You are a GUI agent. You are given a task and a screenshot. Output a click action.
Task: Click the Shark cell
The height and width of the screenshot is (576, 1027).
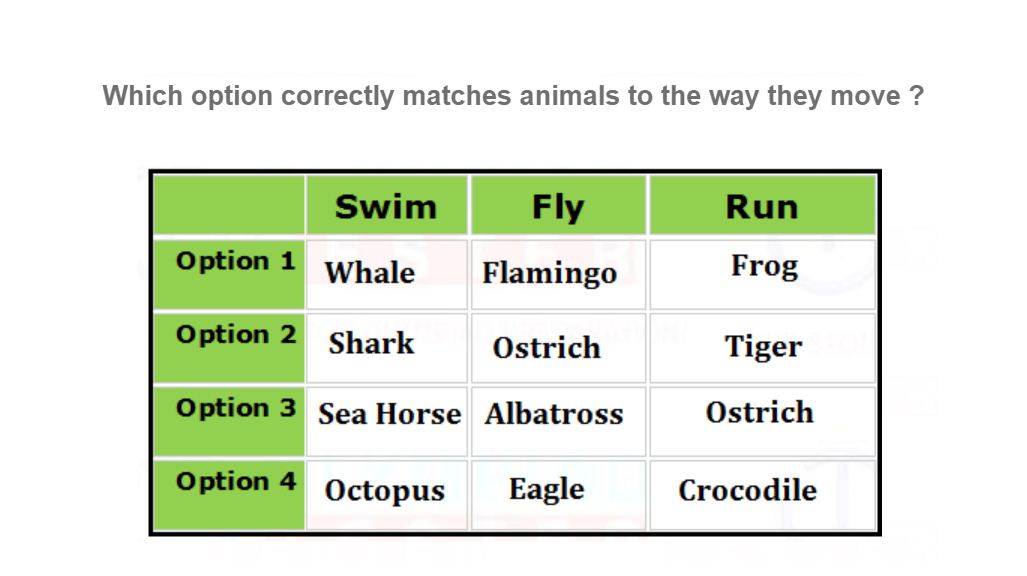point(371,344)
